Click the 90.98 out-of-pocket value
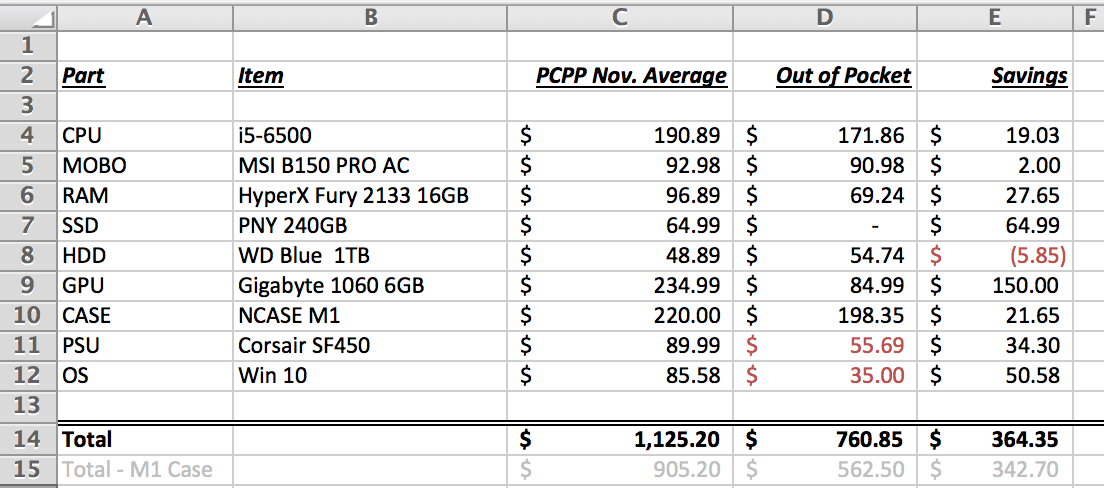Image resolution: width=1104 pixels, height=488 pixels. coord(877,165)
